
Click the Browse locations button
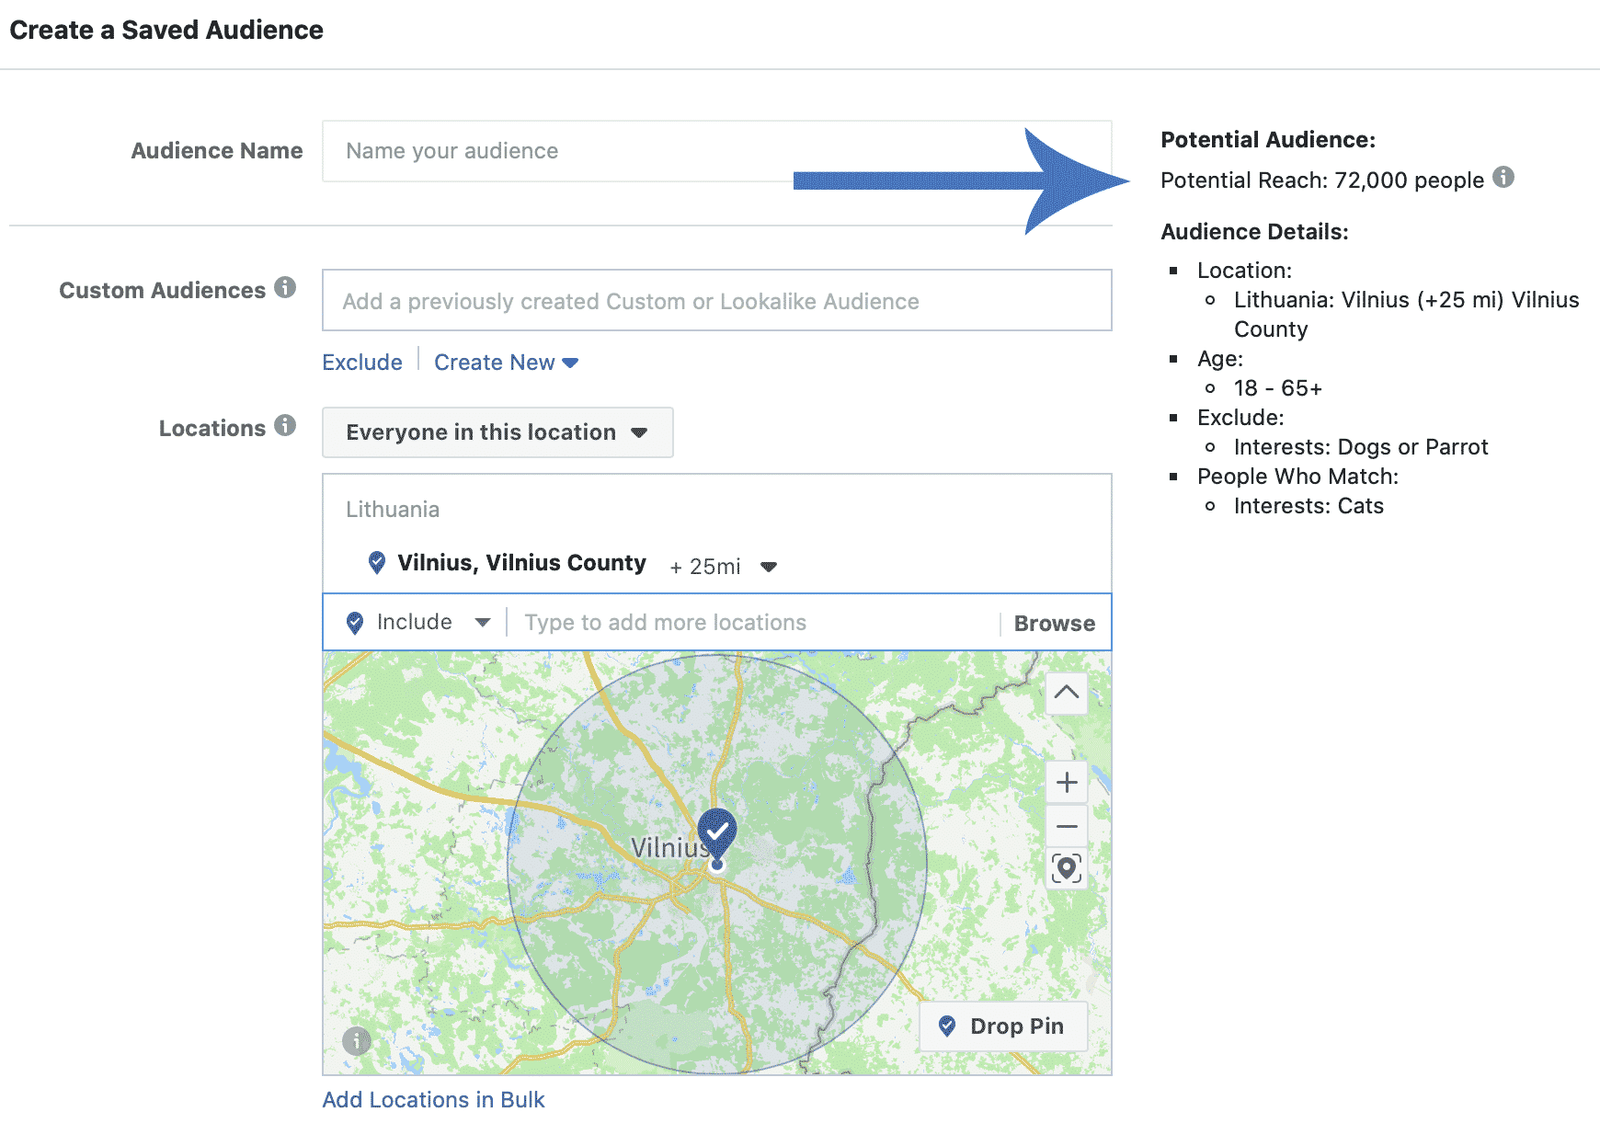coord(1054,623)
